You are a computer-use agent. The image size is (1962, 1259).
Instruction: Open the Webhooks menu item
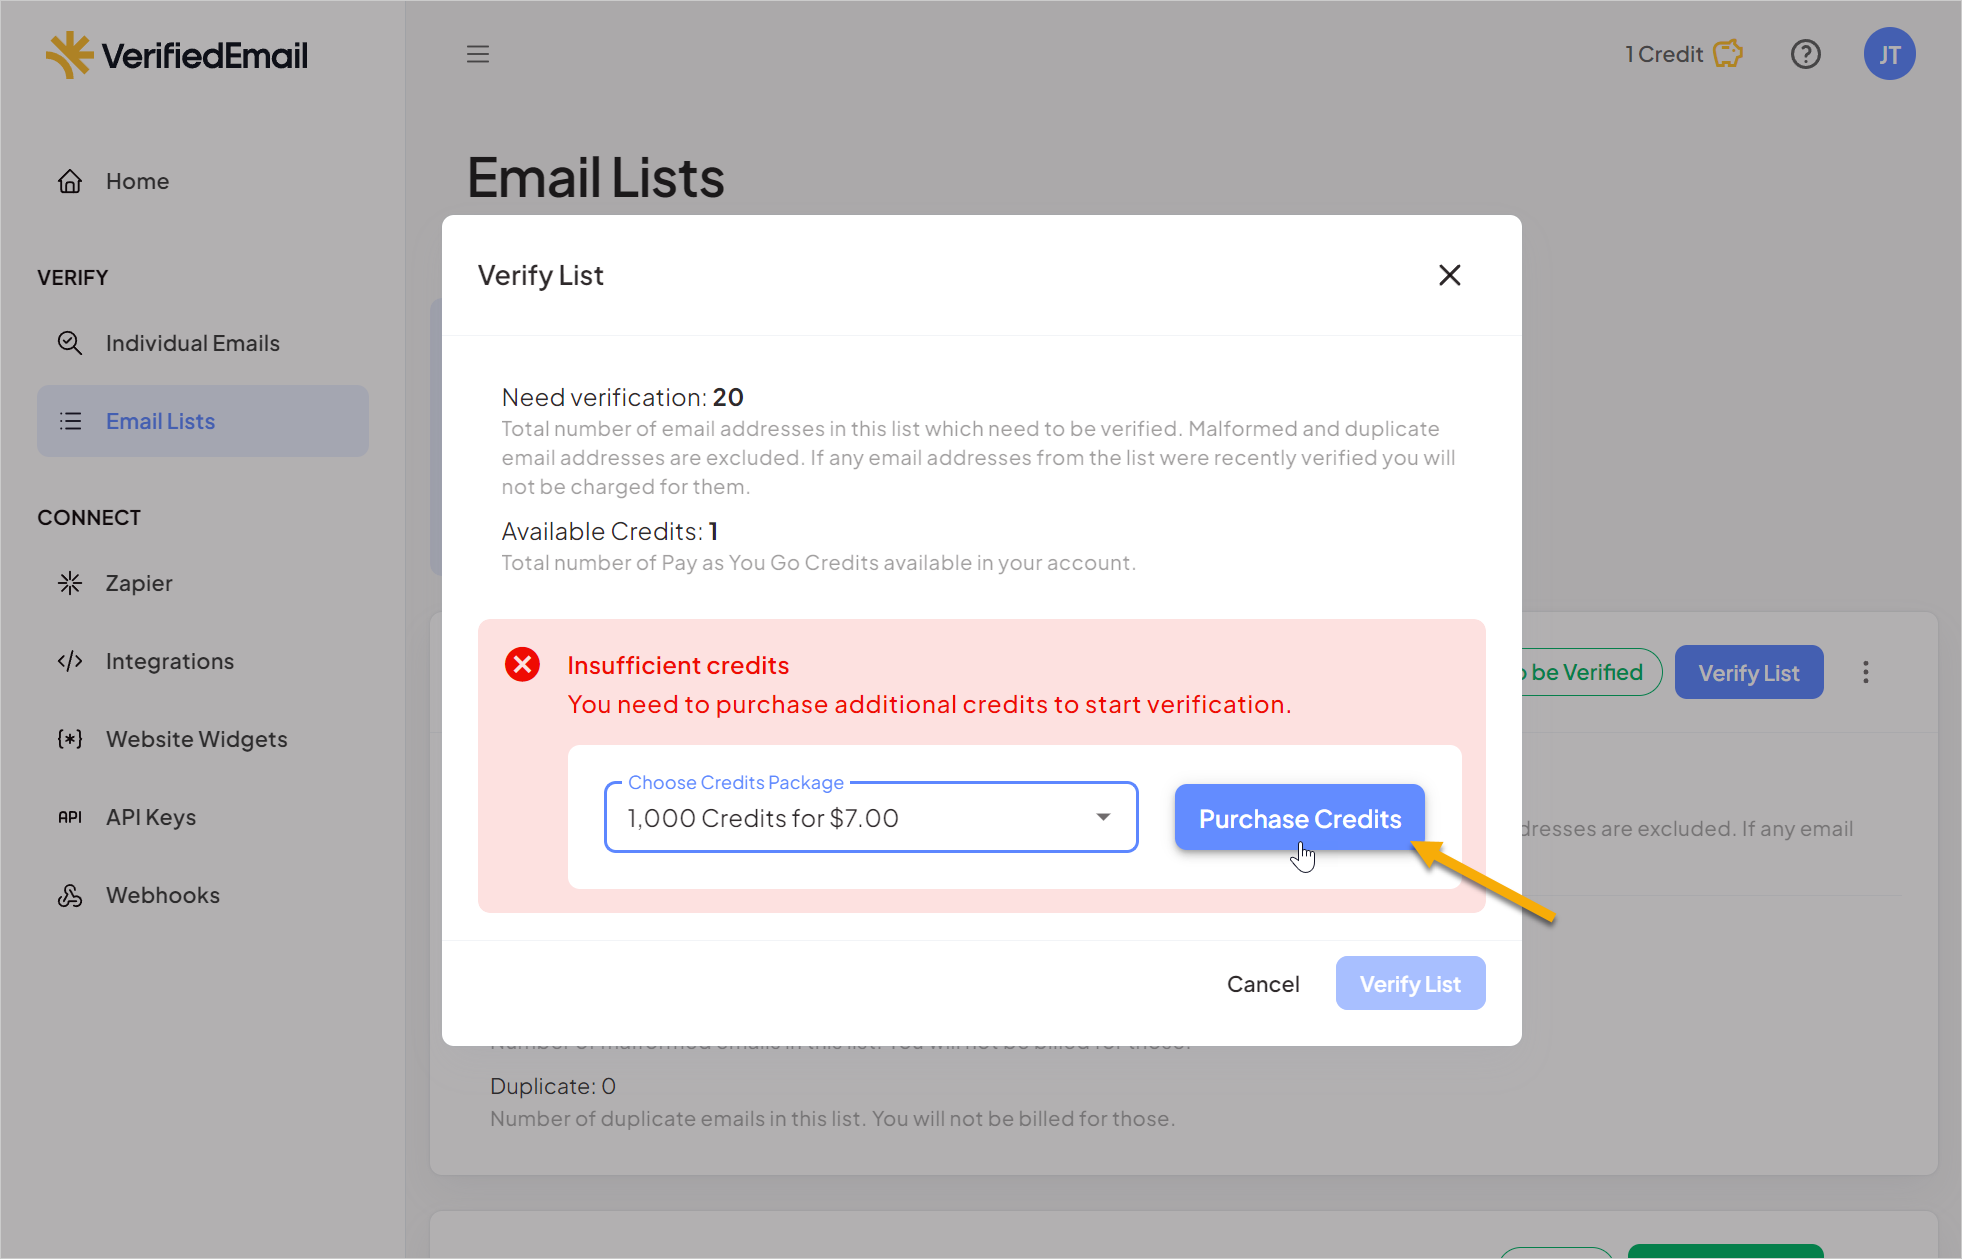163,894
